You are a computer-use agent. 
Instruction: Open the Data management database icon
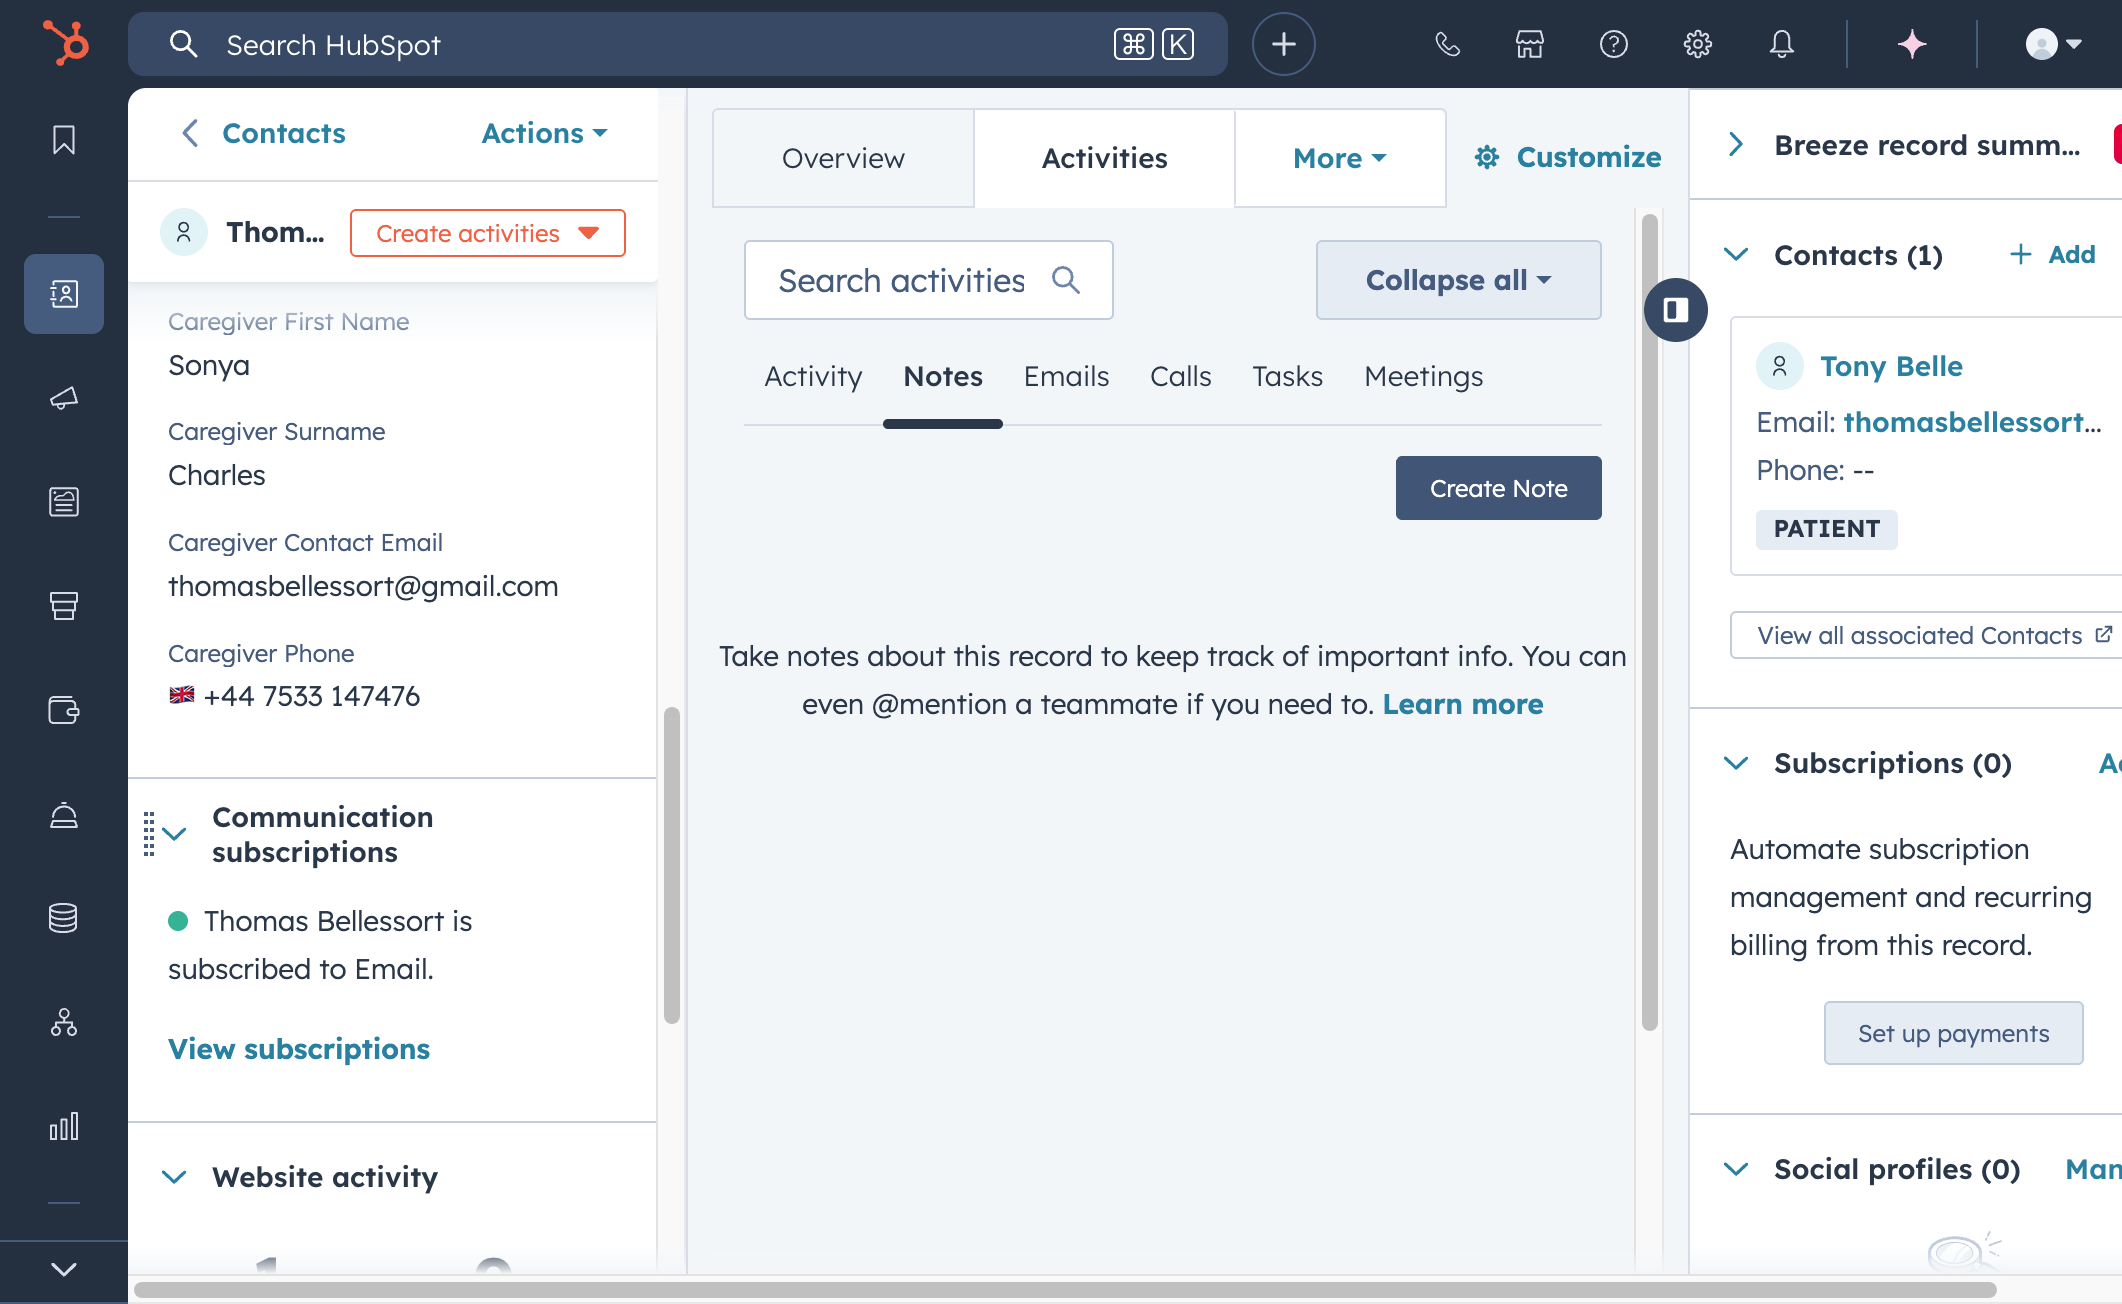pos(64,918)
